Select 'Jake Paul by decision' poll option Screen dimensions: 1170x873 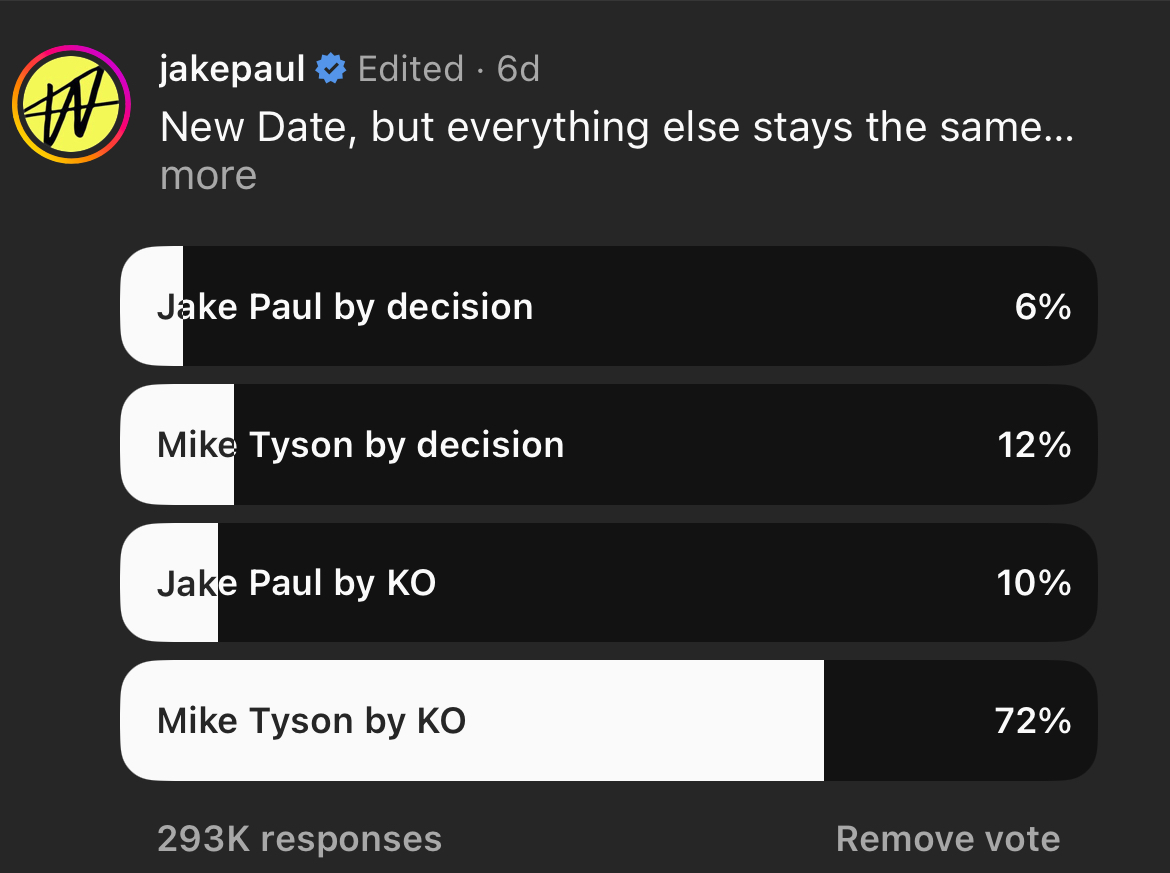(608, 306)
